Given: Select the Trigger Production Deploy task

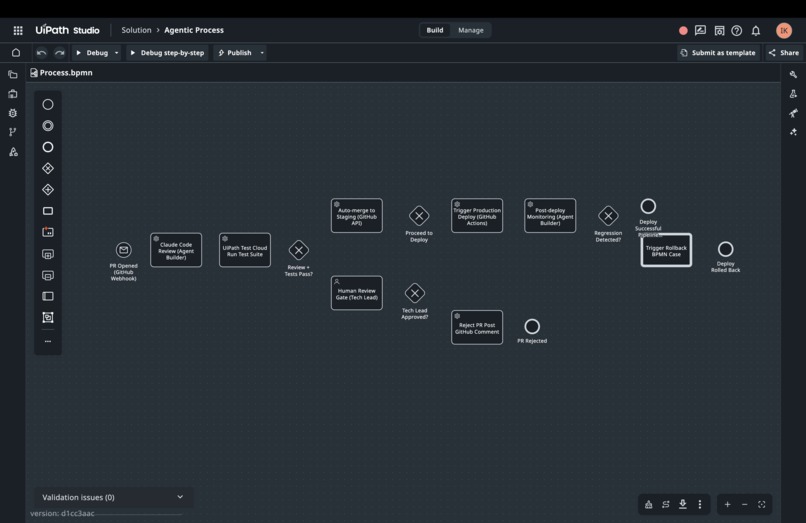Looking at the screenshot, I should 477,216.
